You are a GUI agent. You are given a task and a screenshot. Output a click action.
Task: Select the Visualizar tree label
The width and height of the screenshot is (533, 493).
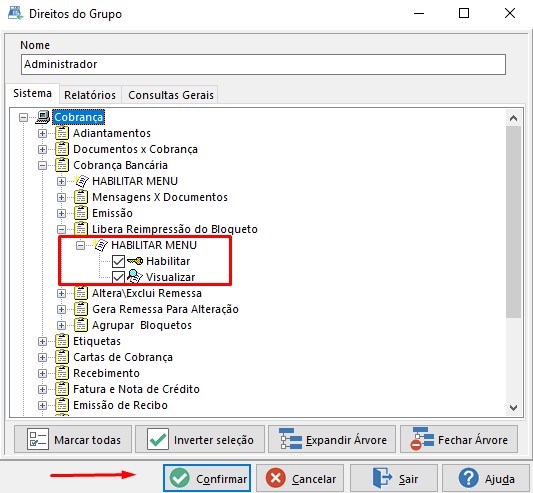170,277
